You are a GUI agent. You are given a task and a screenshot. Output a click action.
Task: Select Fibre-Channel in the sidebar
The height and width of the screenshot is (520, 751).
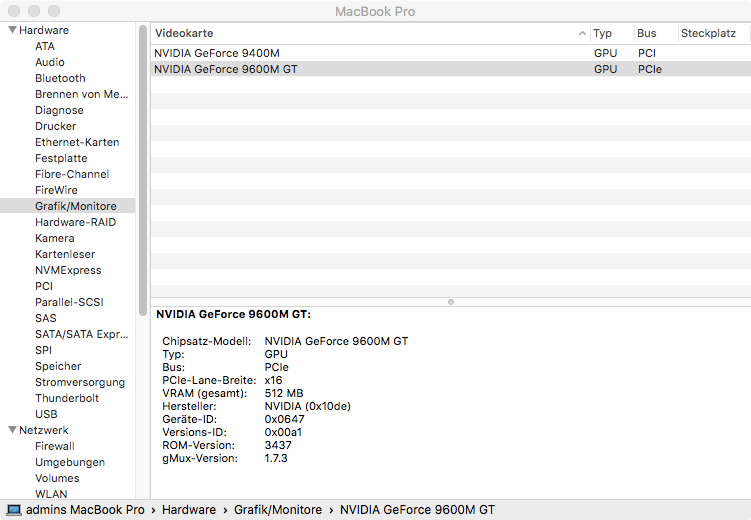[72, 174]
